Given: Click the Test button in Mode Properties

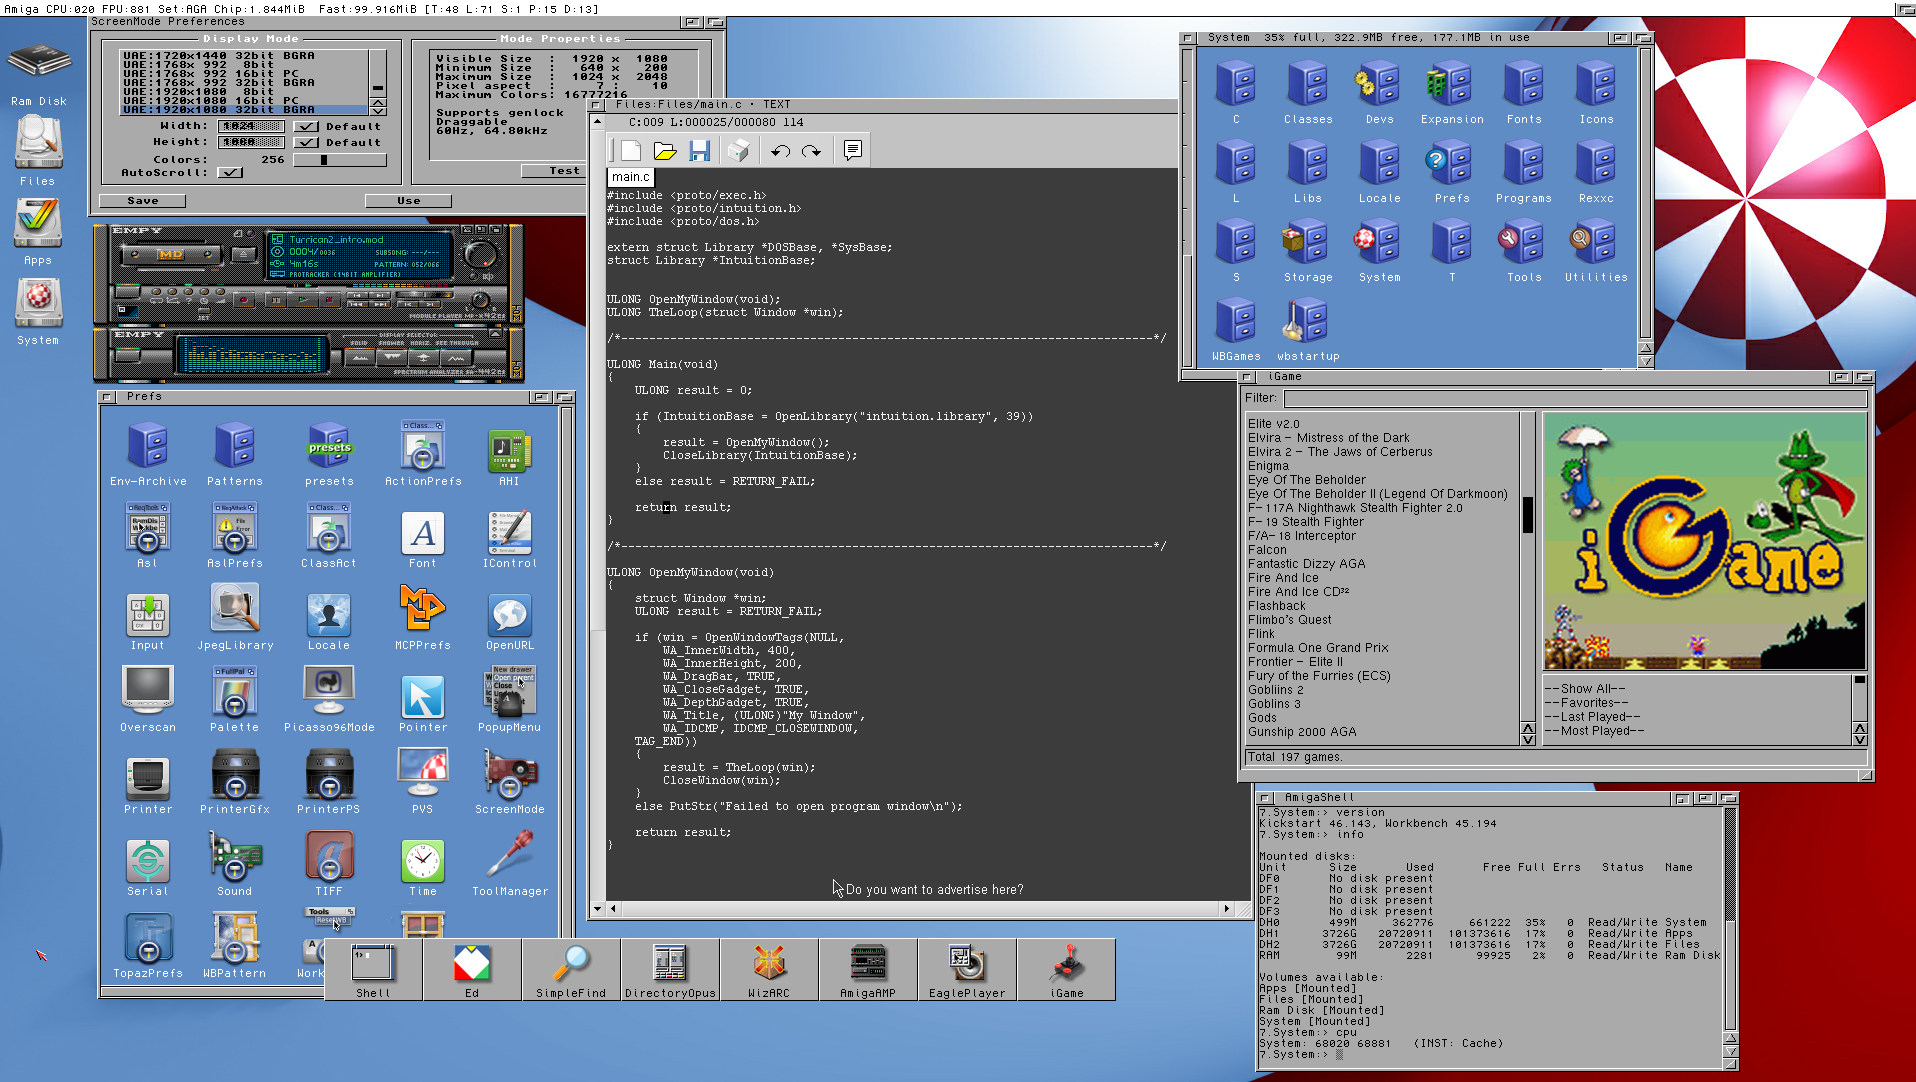Looking at the screenshot, I should (x=553, y=171).
